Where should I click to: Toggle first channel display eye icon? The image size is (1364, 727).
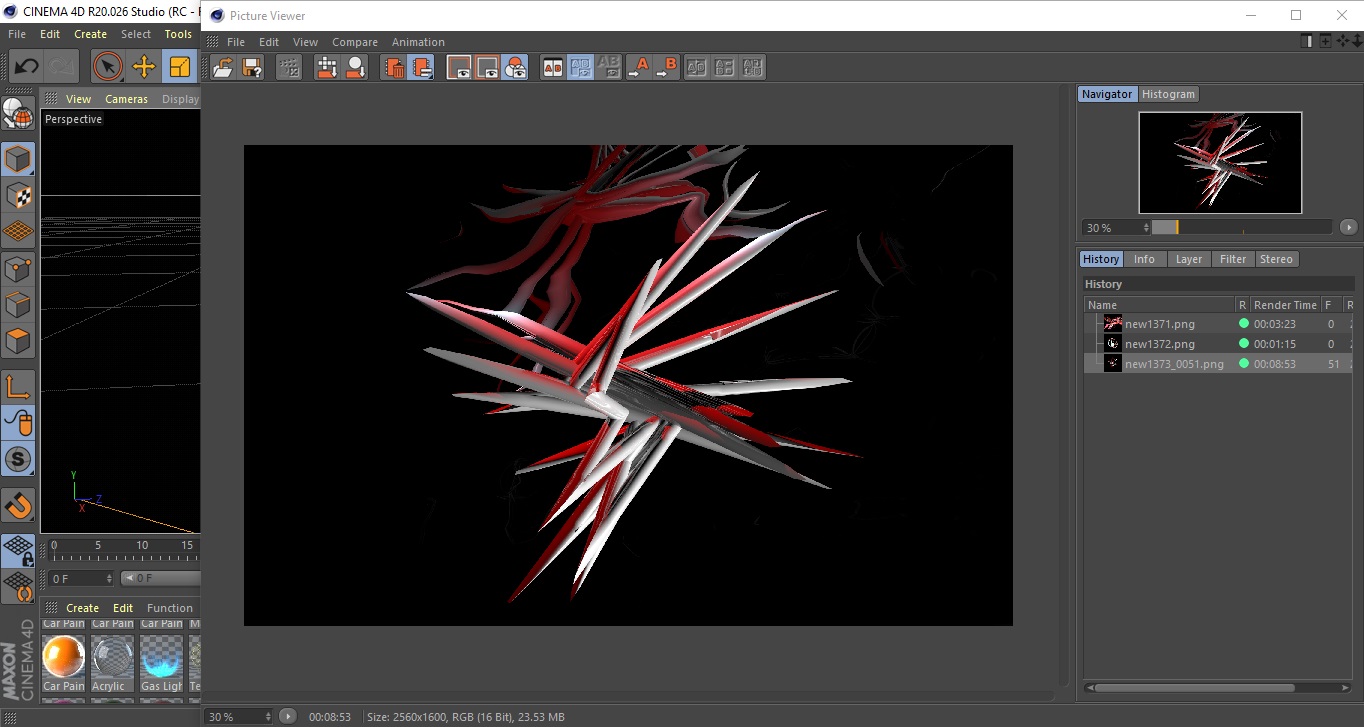pyautogui.click(x=459, y=67)
